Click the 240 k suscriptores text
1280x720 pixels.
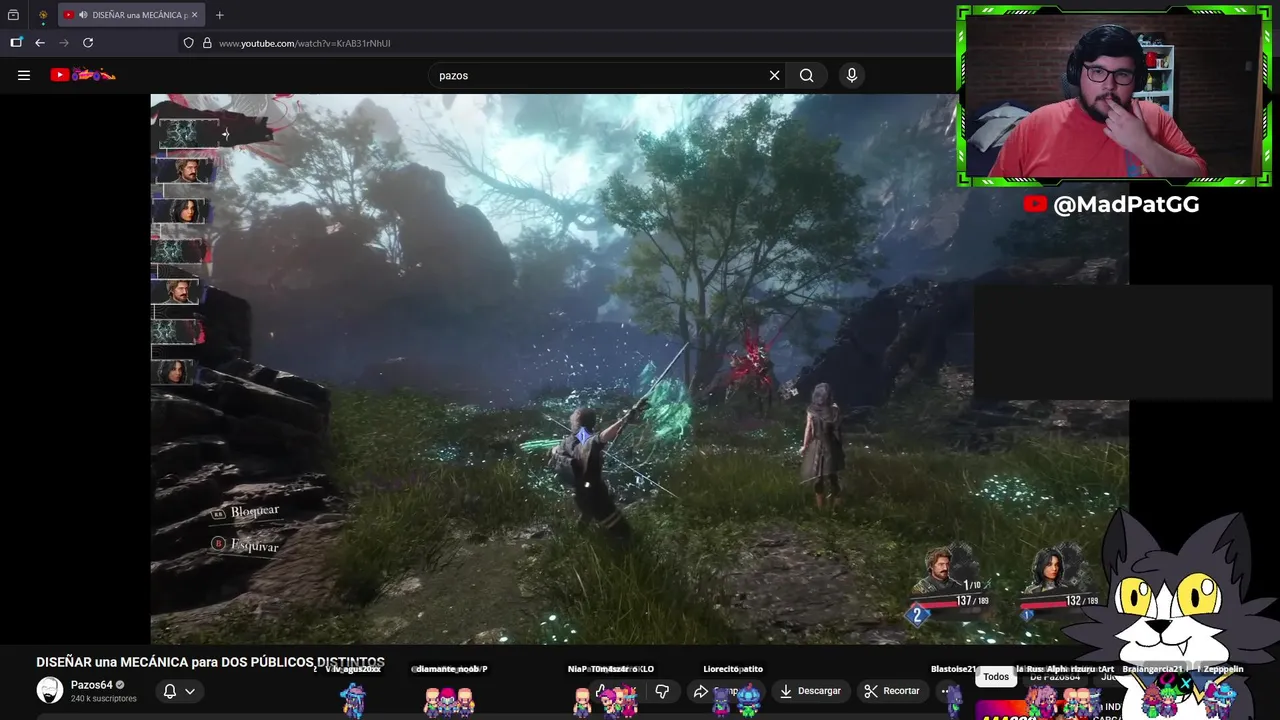[103, 698]
